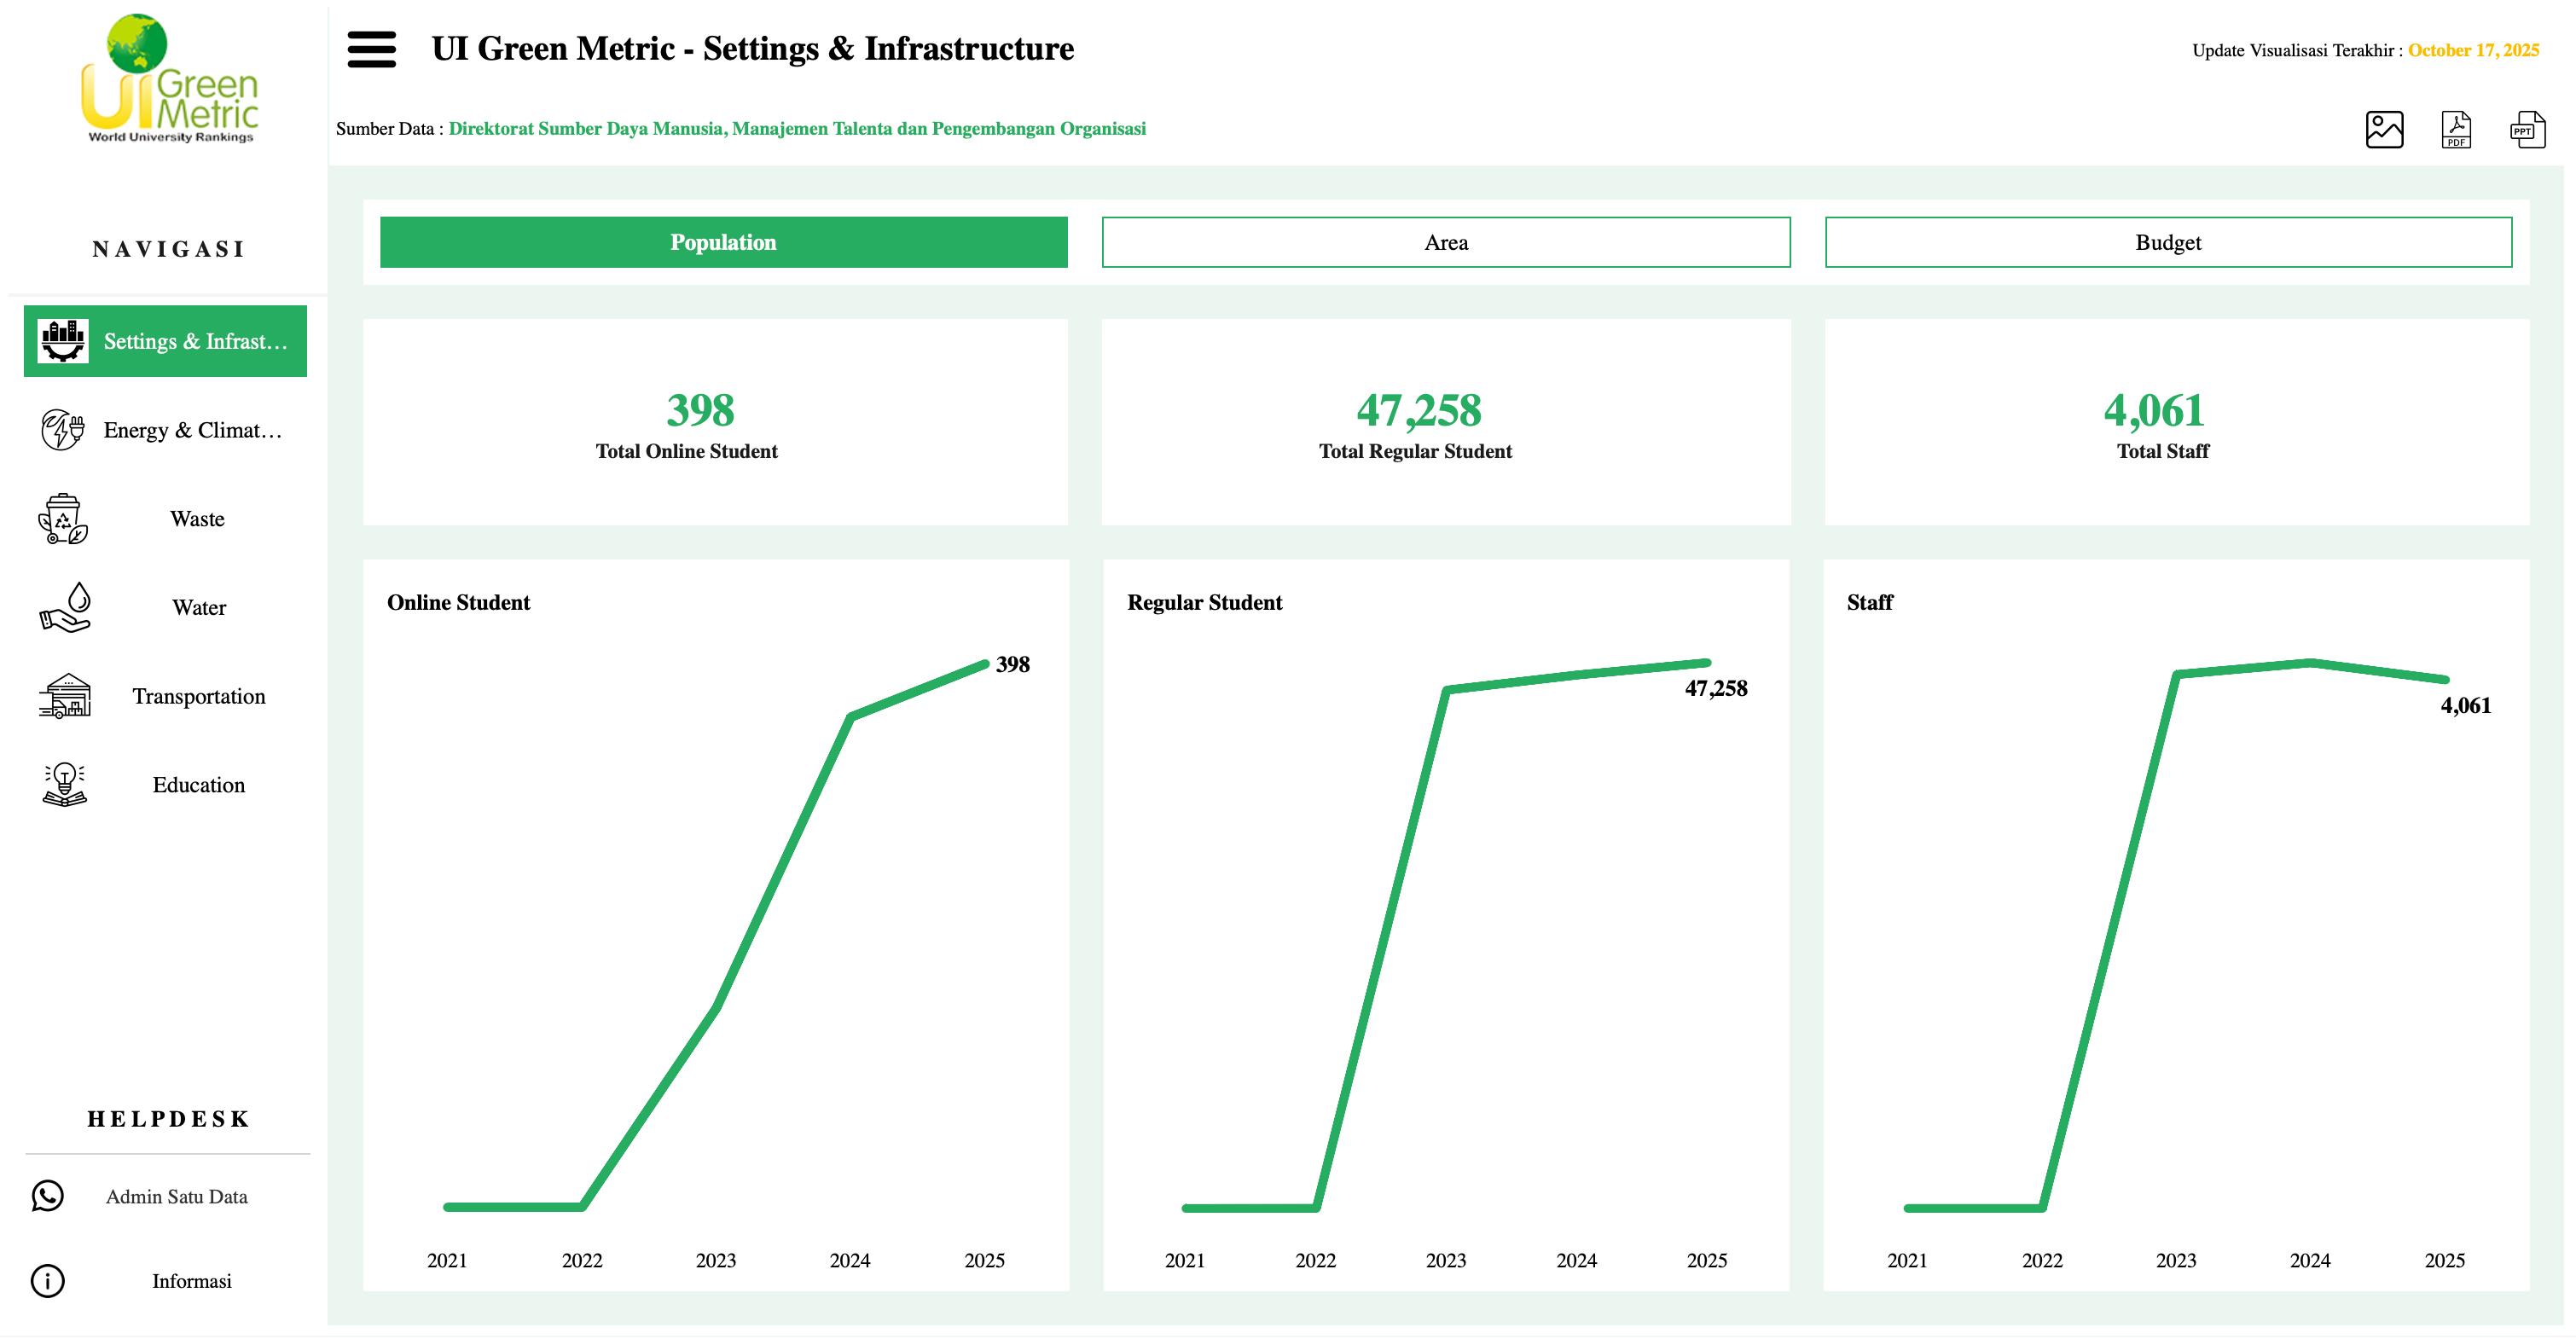The height and width of the screenshot is (1339, 2576).
Task: Switch to the Area tab
Action: point(1445,242)
